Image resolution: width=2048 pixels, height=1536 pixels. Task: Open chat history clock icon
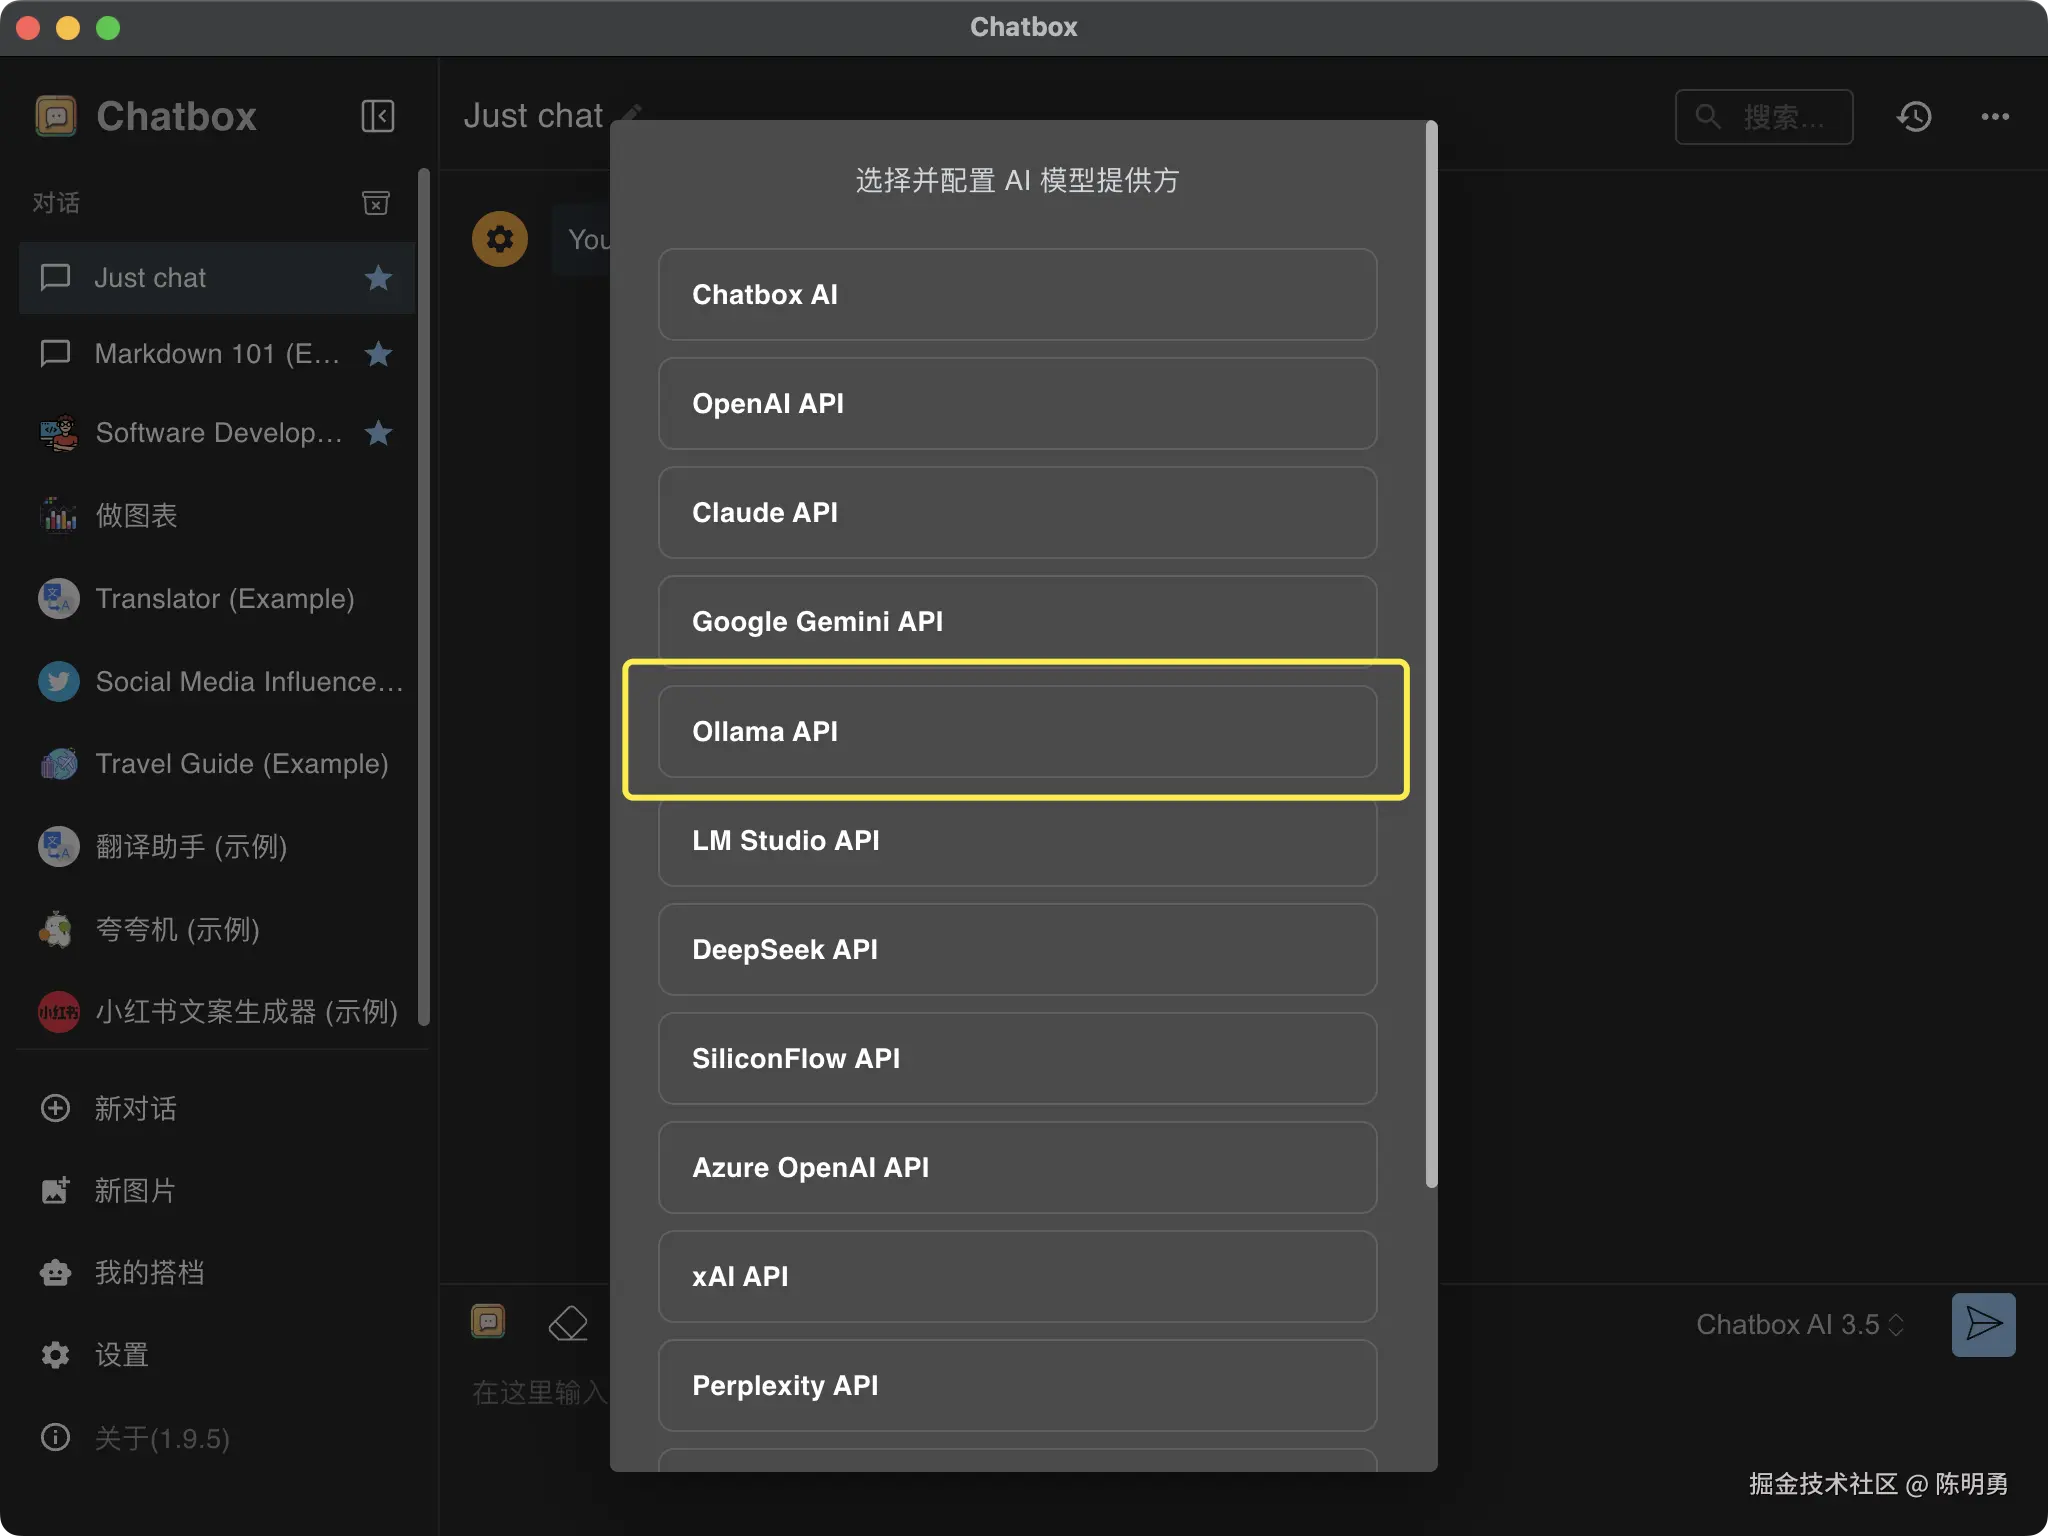tap(1914, 117)
